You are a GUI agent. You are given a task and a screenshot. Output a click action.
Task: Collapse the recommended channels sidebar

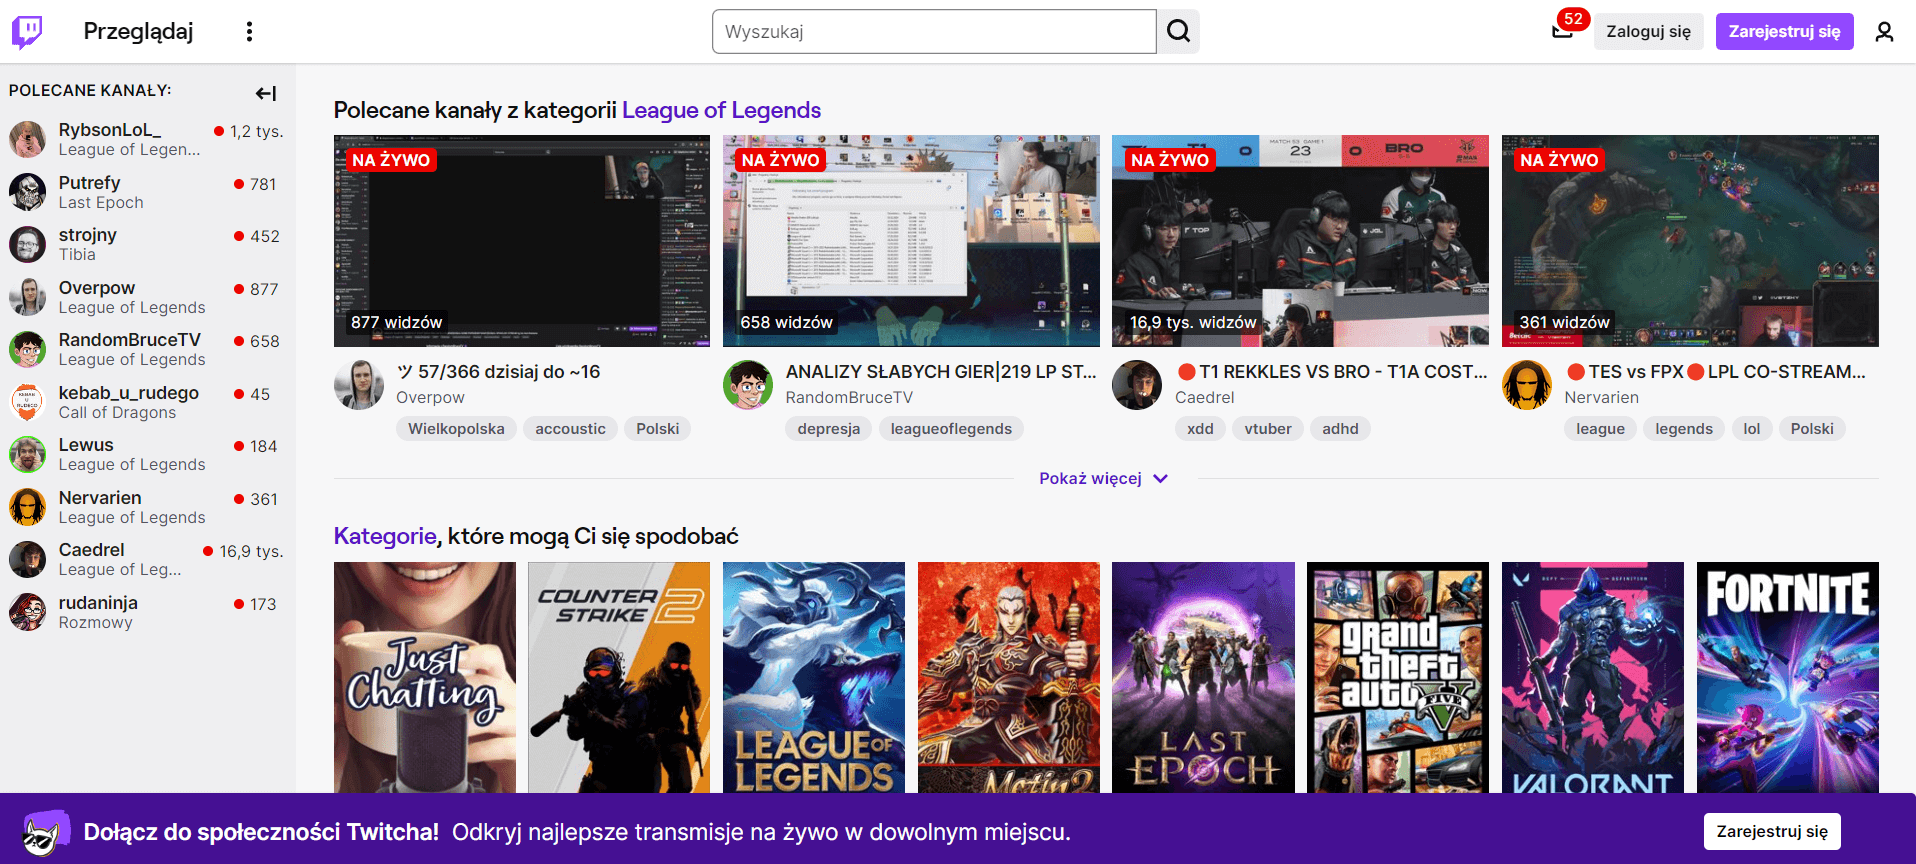[x=266, y=93]
